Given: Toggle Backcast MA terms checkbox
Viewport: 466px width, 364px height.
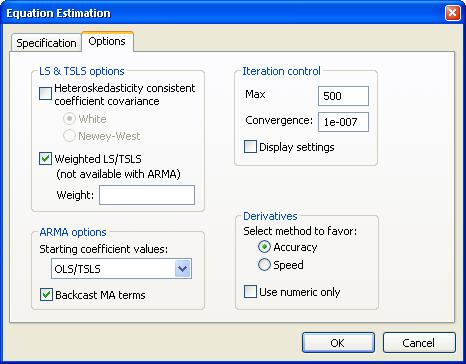Looking at the screenshot, I should tap(46, 295).
